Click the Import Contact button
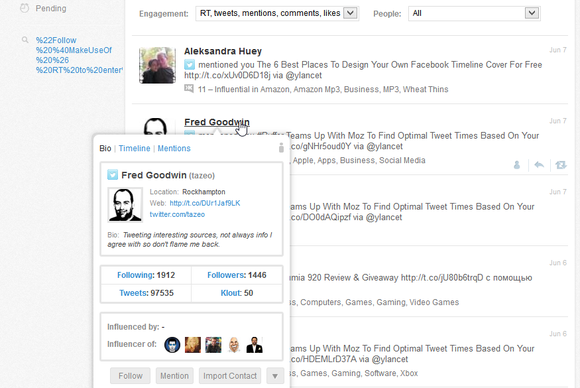580x388 pixels. (230, 376)
